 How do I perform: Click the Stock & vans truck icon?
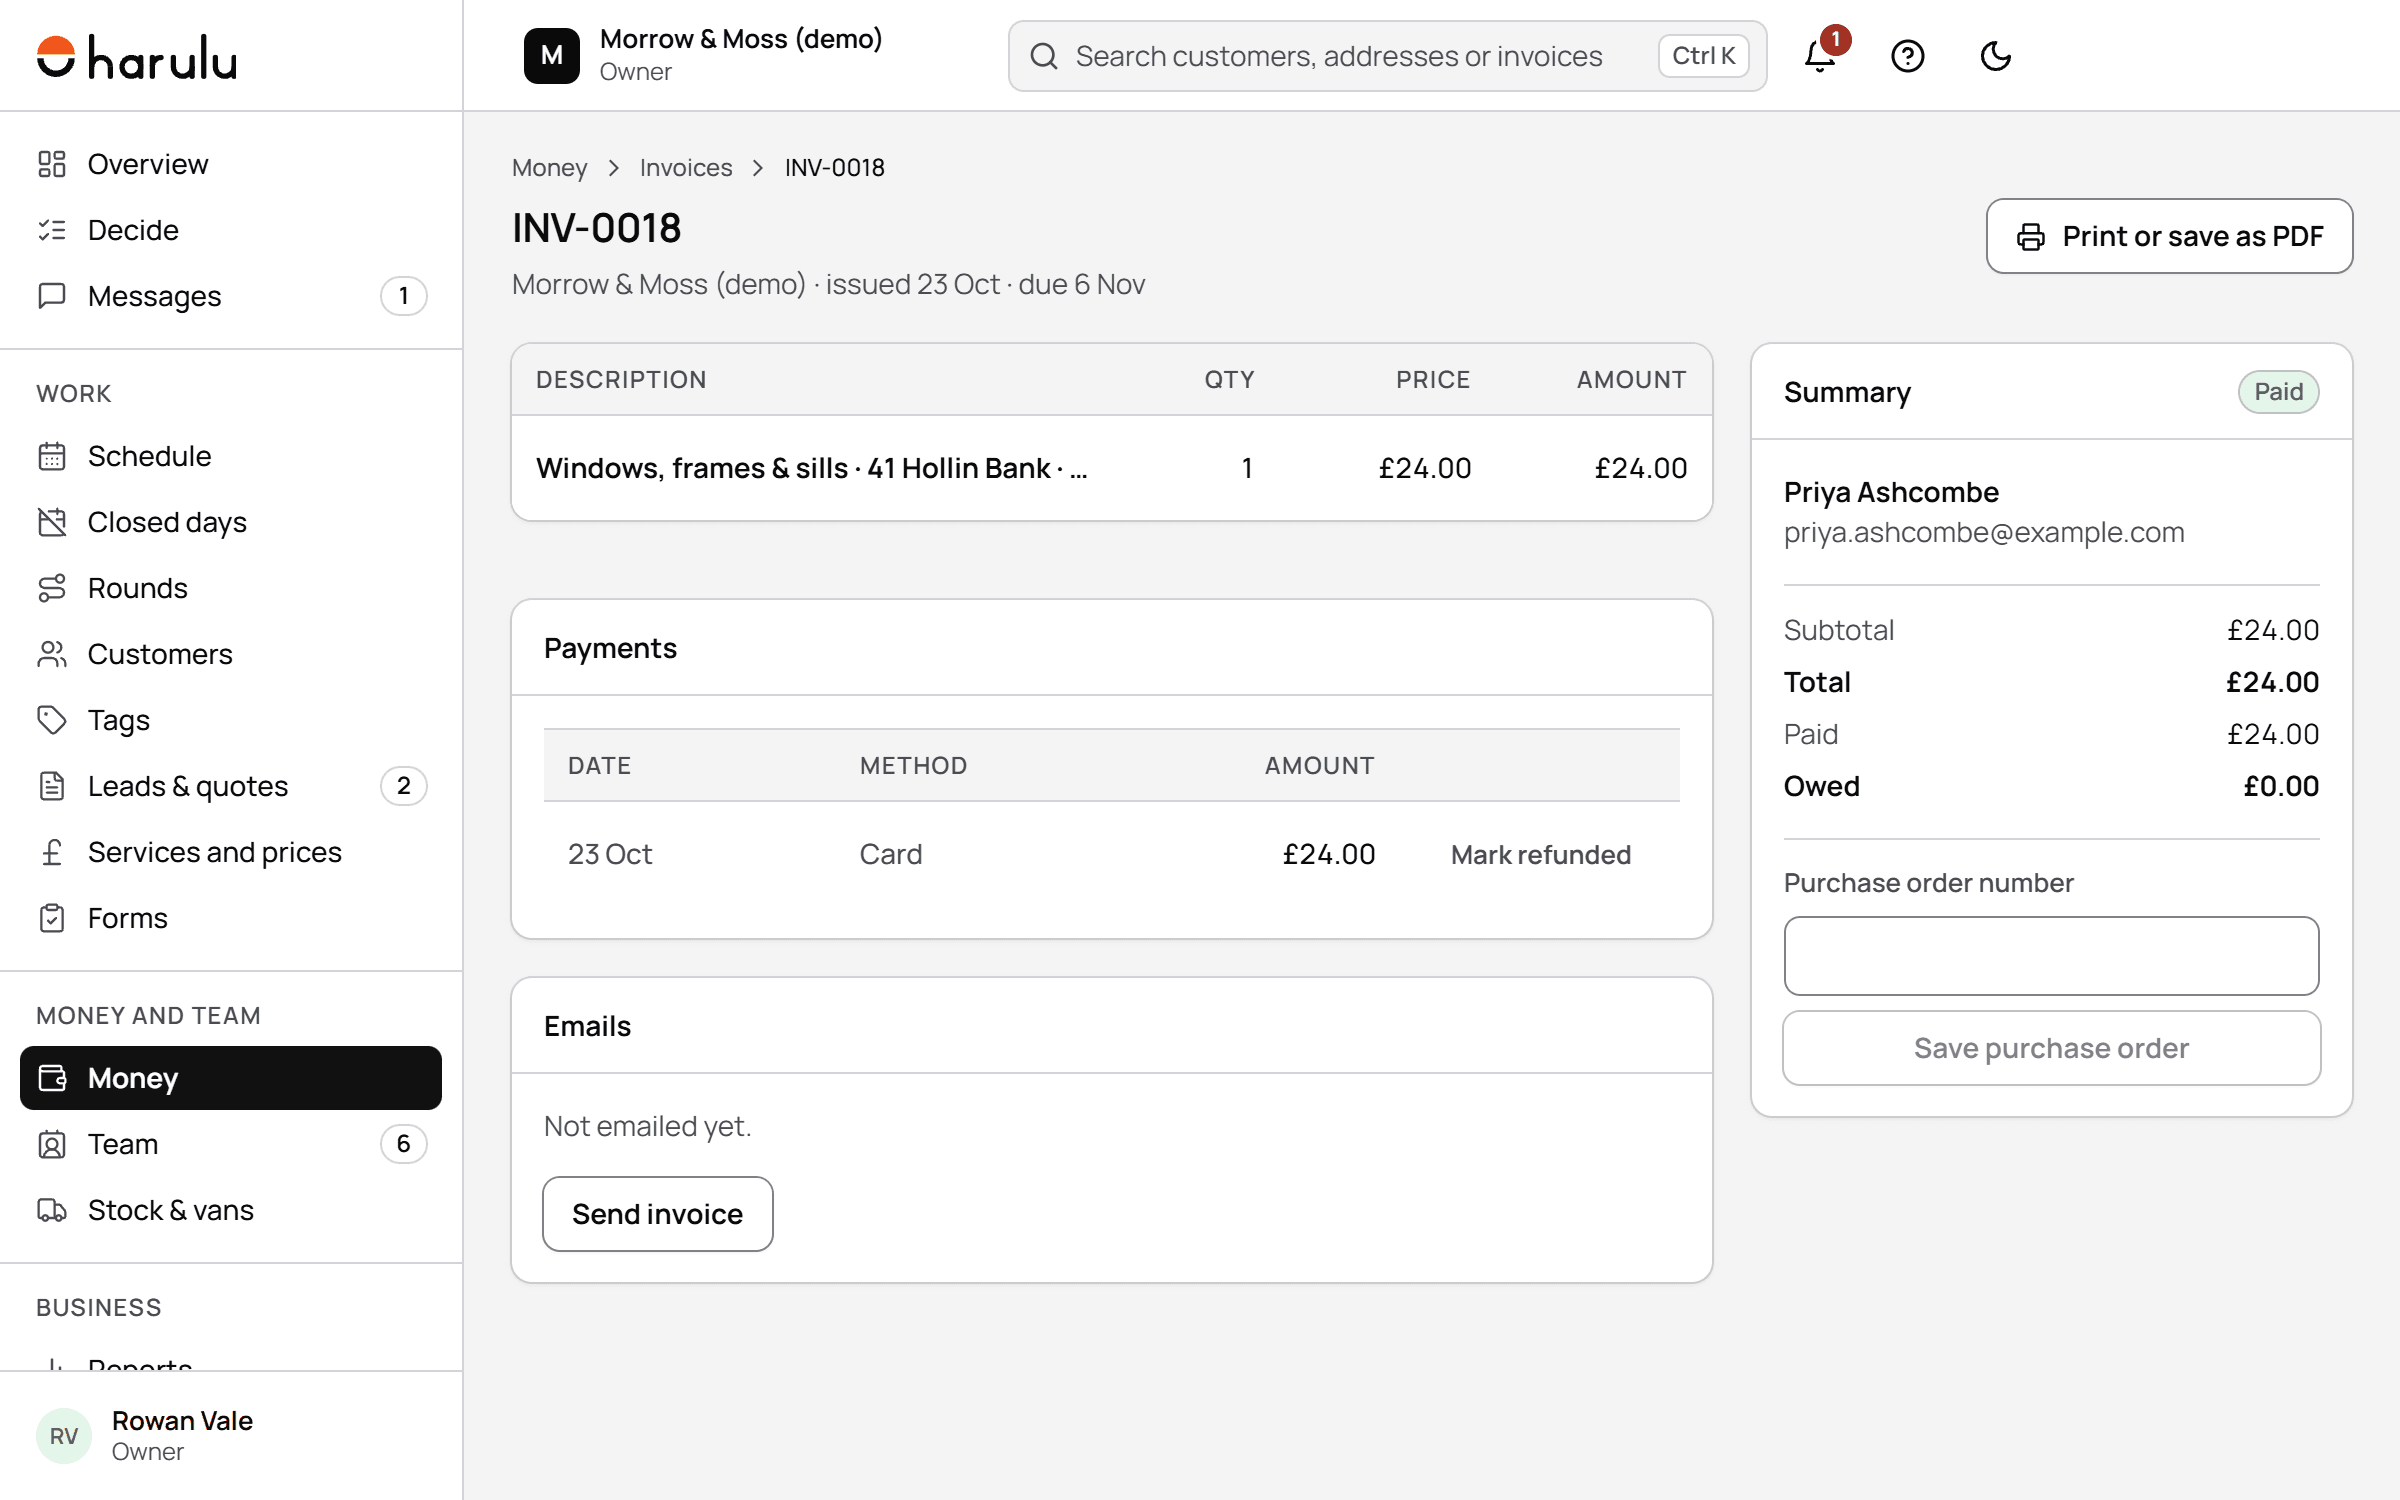pos(52,1210)
